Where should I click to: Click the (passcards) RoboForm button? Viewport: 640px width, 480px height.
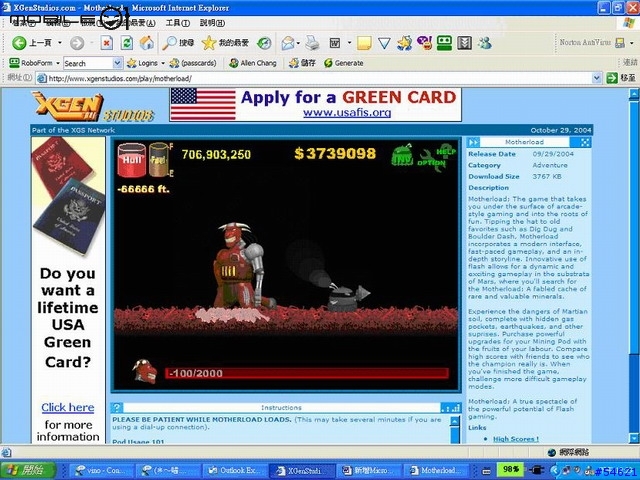[193, 63]
